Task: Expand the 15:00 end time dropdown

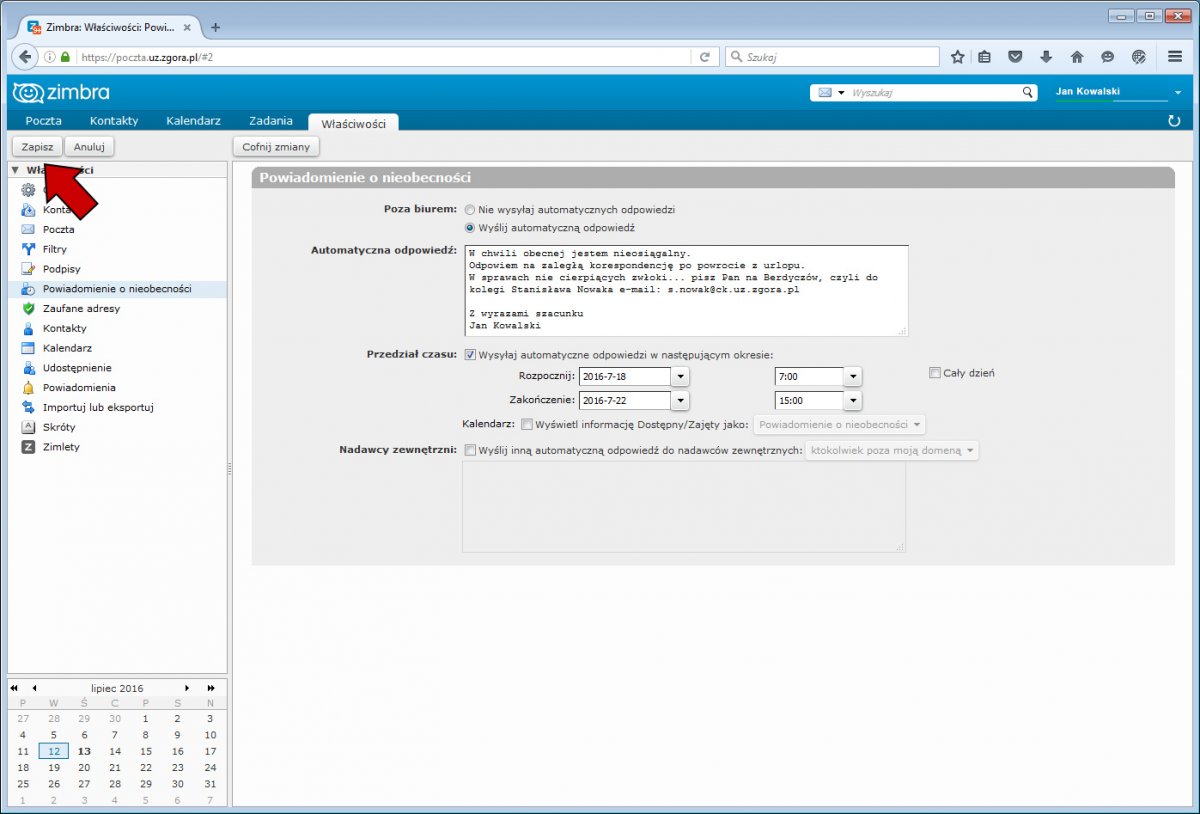Action: [x=852, y=401]
